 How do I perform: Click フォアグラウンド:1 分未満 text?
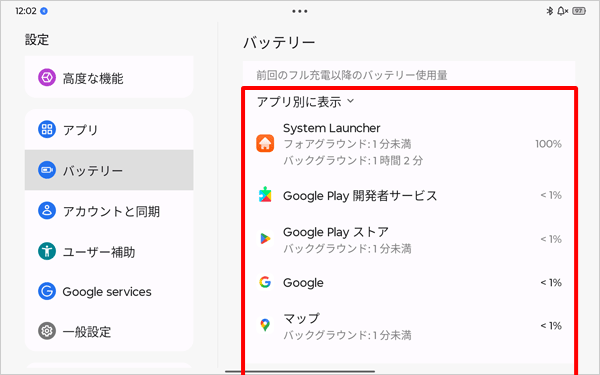coord(347,144)
